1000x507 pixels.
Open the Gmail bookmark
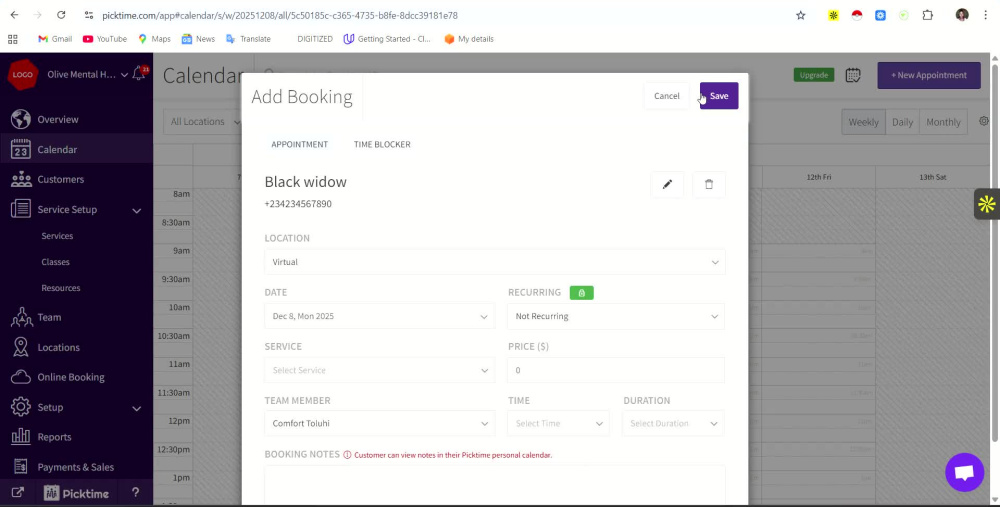click(55, 39)
